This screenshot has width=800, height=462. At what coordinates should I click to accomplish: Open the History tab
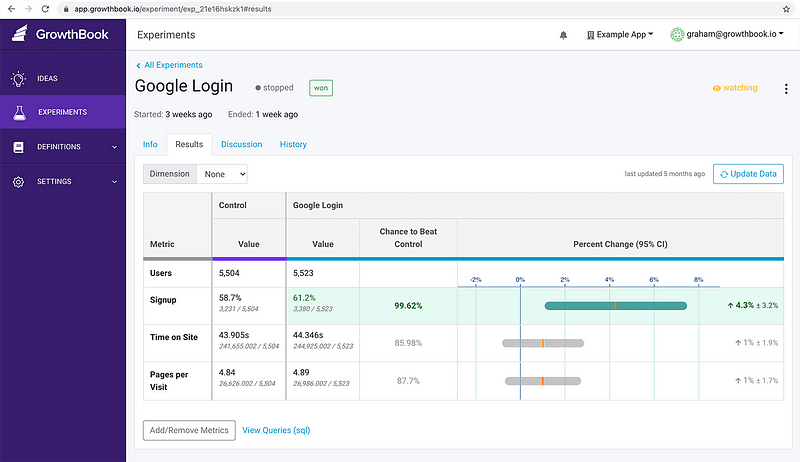(293, 144)
